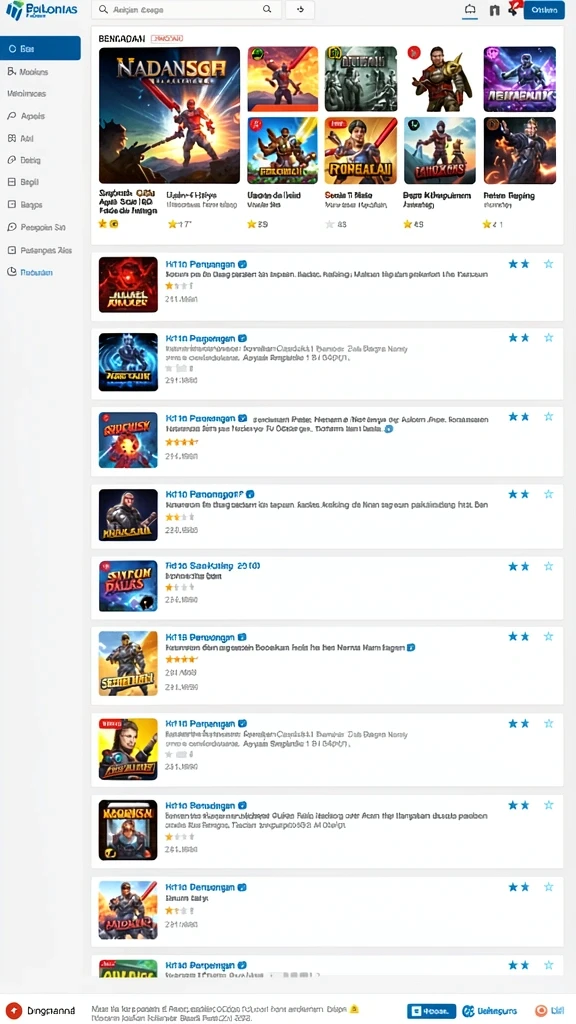
Task: Click the red outlined tag next to the 'BENGADAN' heading
Action: point(167,39)
